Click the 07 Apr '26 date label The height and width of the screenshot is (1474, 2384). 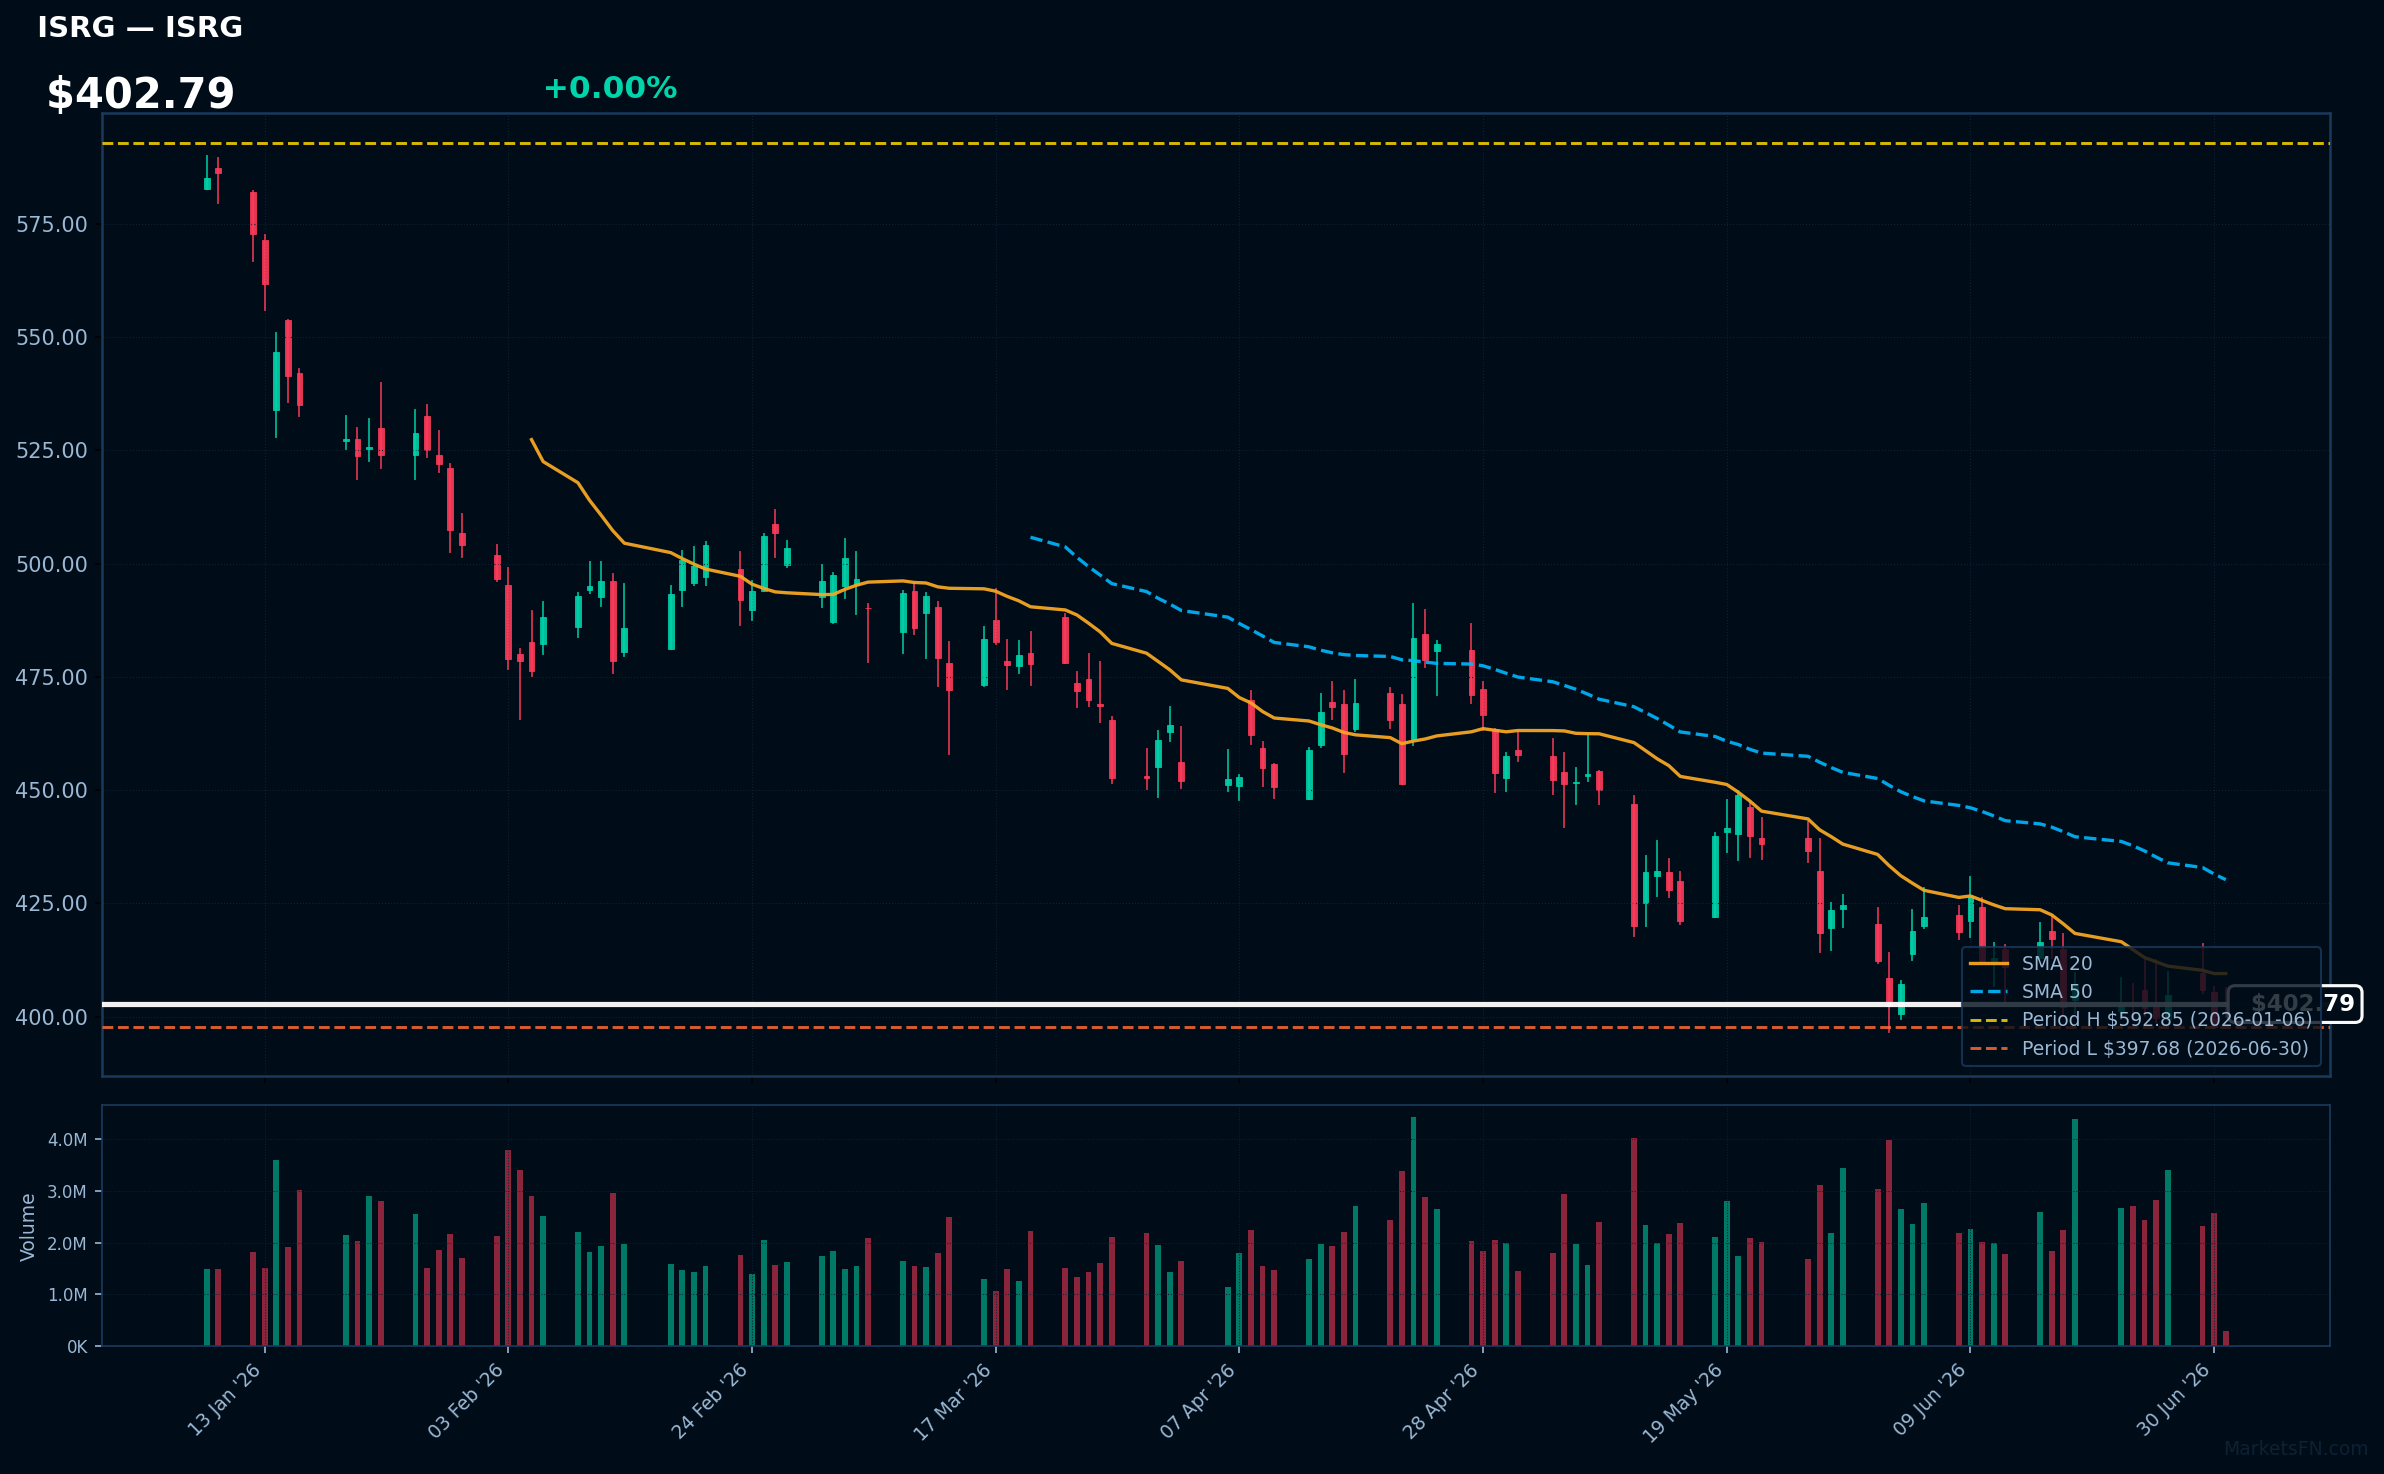pyautogui.click(x=1197, y=1400)
